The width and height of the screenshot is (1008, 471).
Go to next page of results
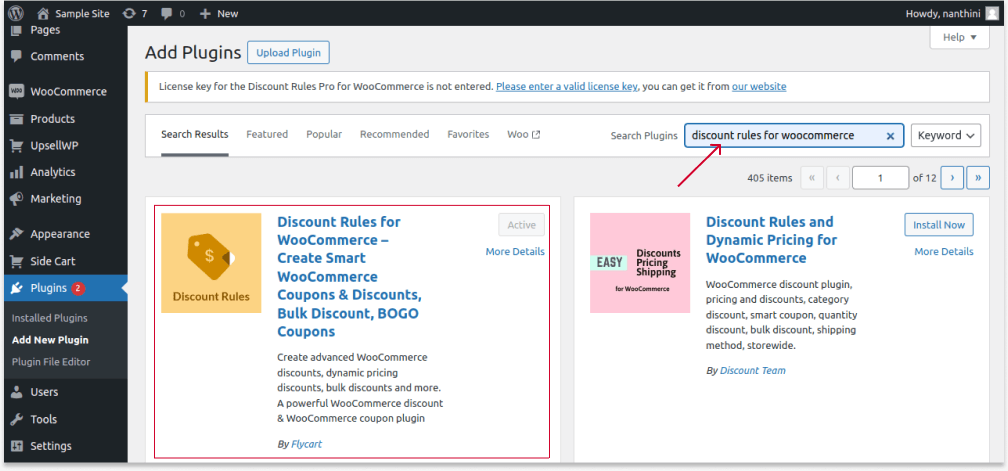[x=951, y=178]
